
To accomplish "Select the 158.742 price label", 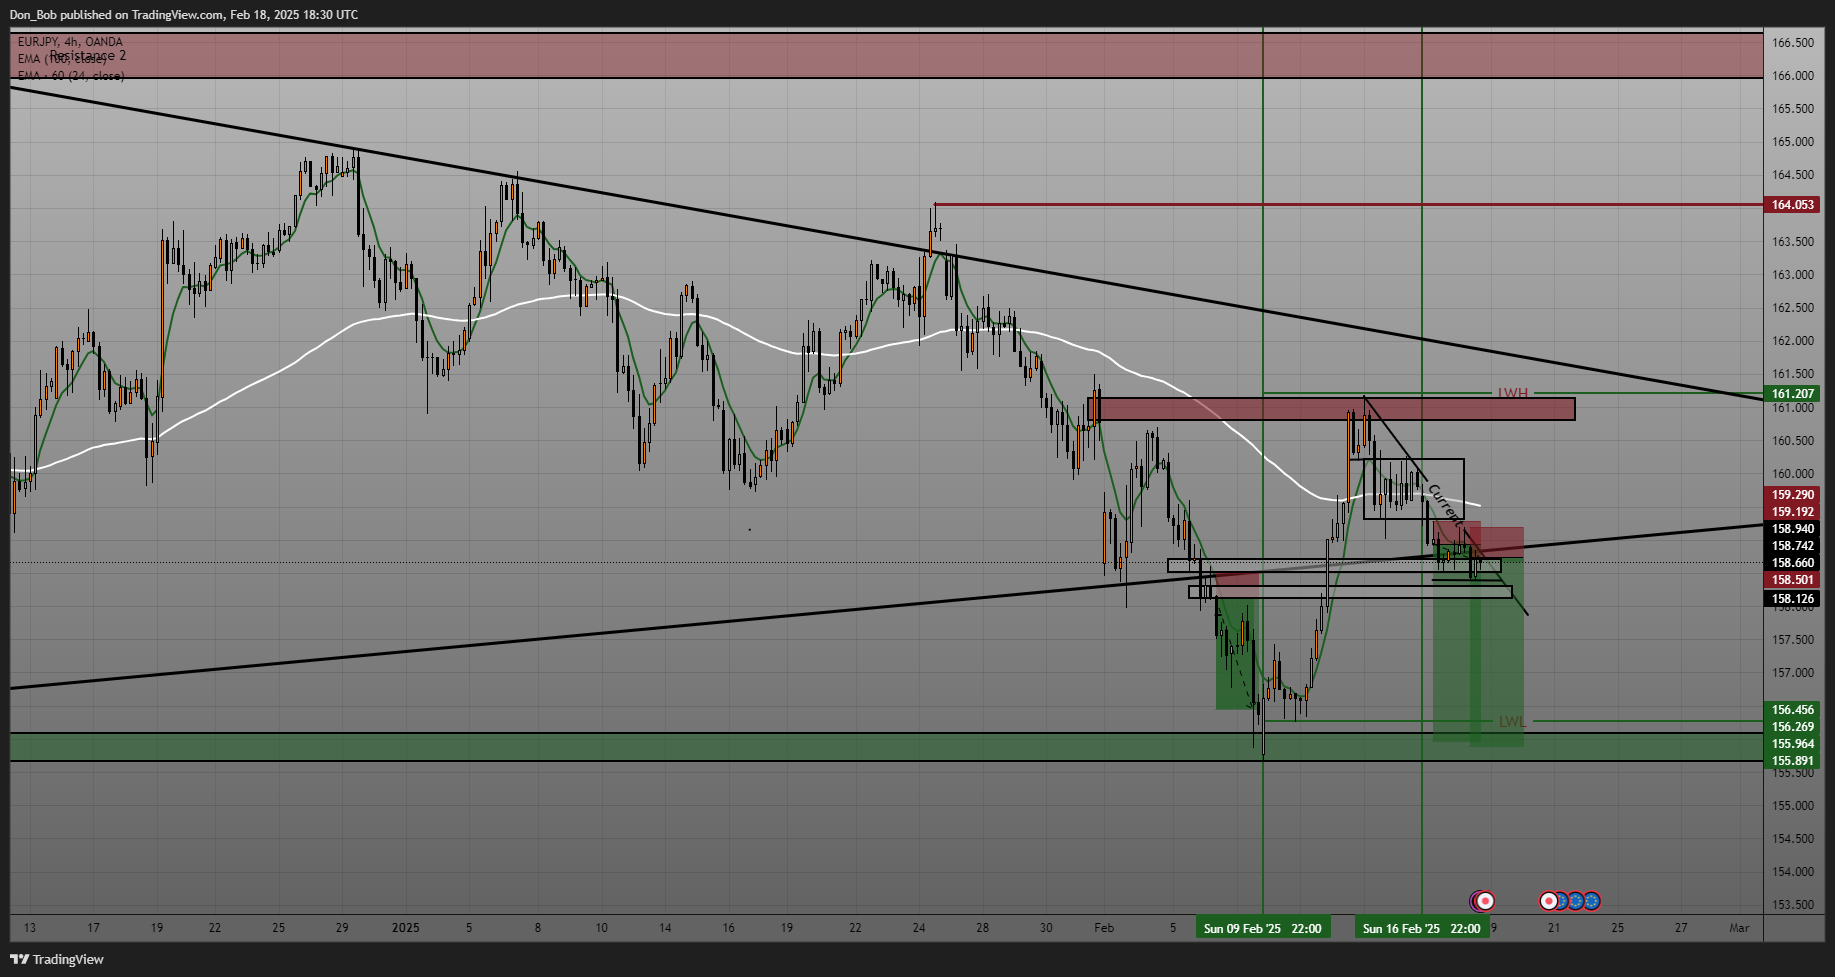I will [1792, 546].
